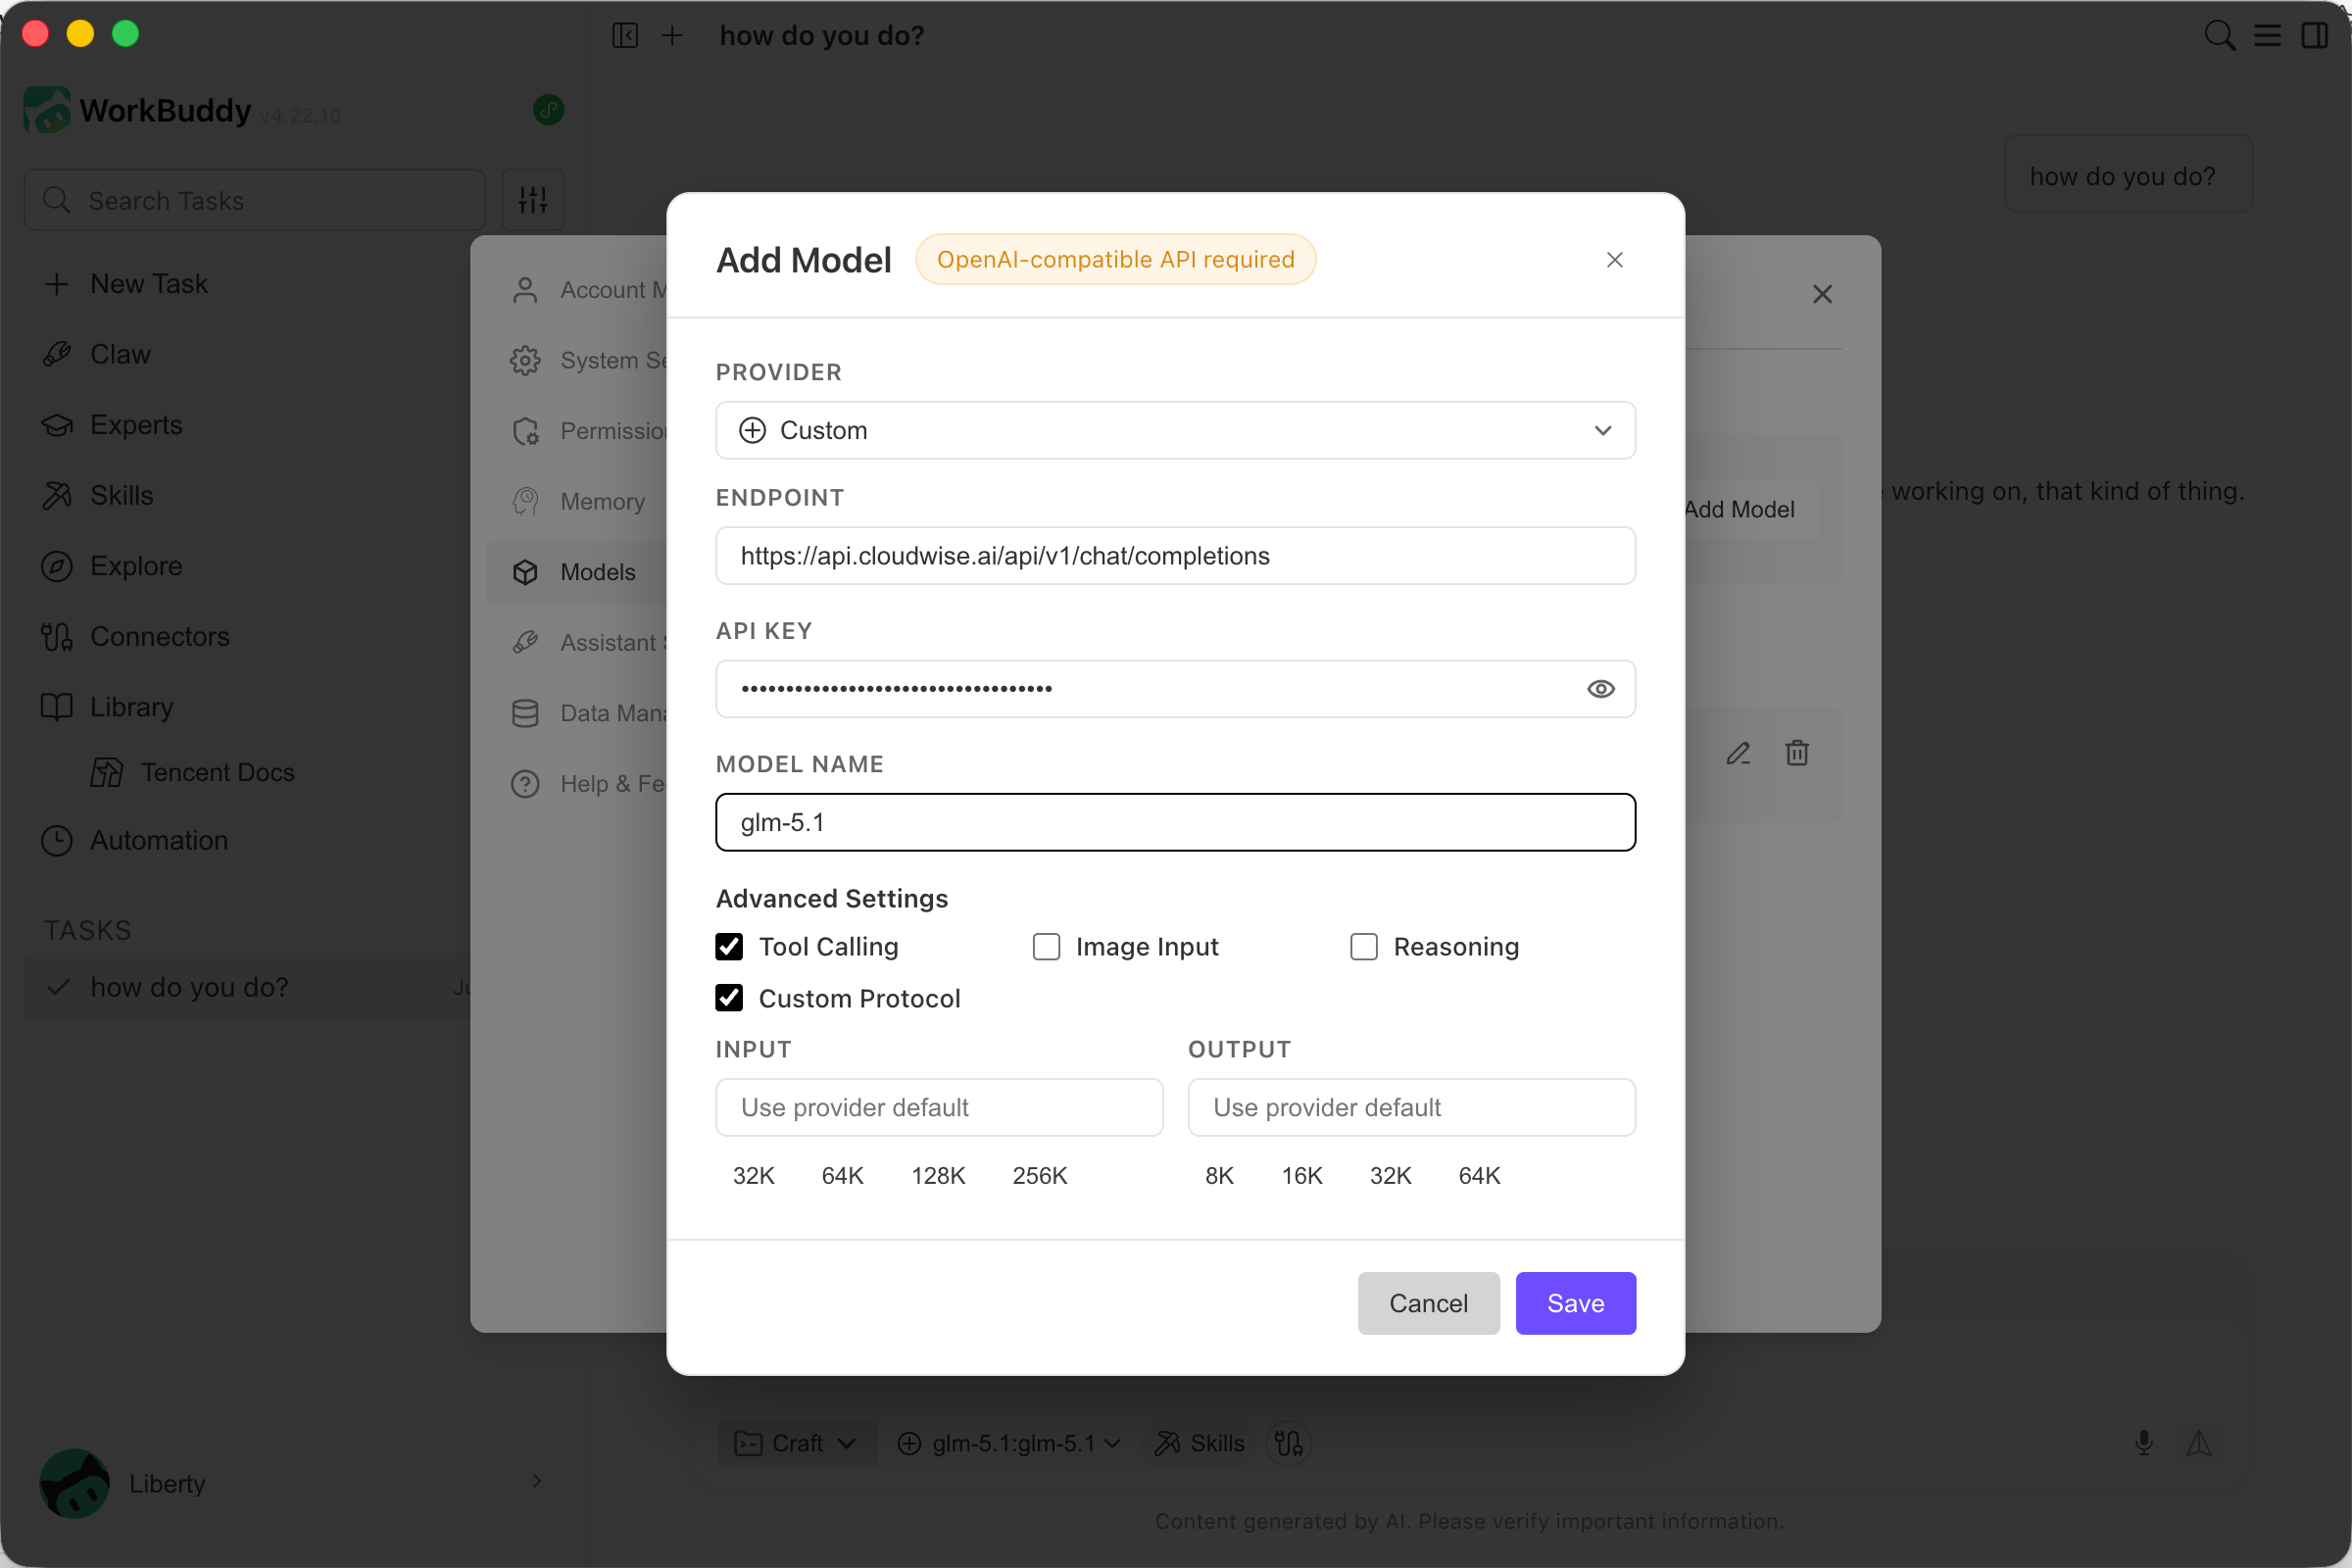The width and height of the screenshot is (2352, 1568).
Task: Click Add Model button in settings panel
Action: click(1750, 509)
